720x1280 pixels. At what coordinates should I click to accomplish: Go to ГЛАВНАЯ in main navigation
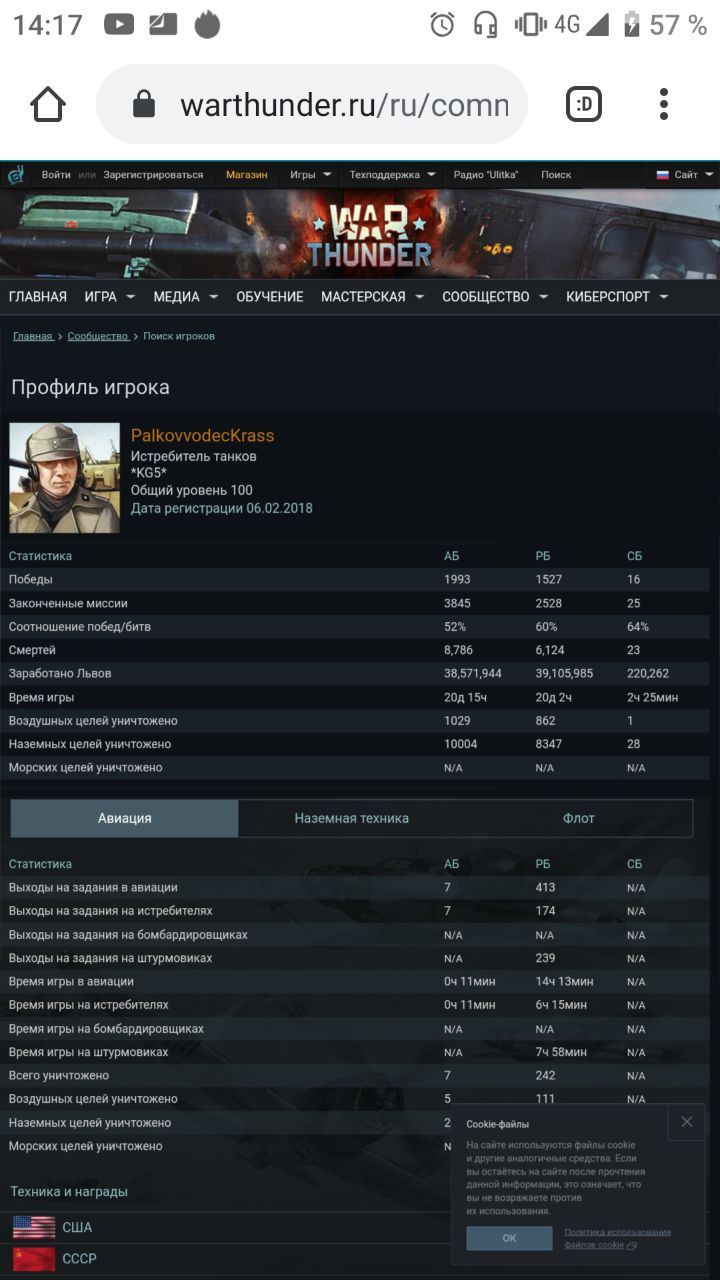click(38, 297)
